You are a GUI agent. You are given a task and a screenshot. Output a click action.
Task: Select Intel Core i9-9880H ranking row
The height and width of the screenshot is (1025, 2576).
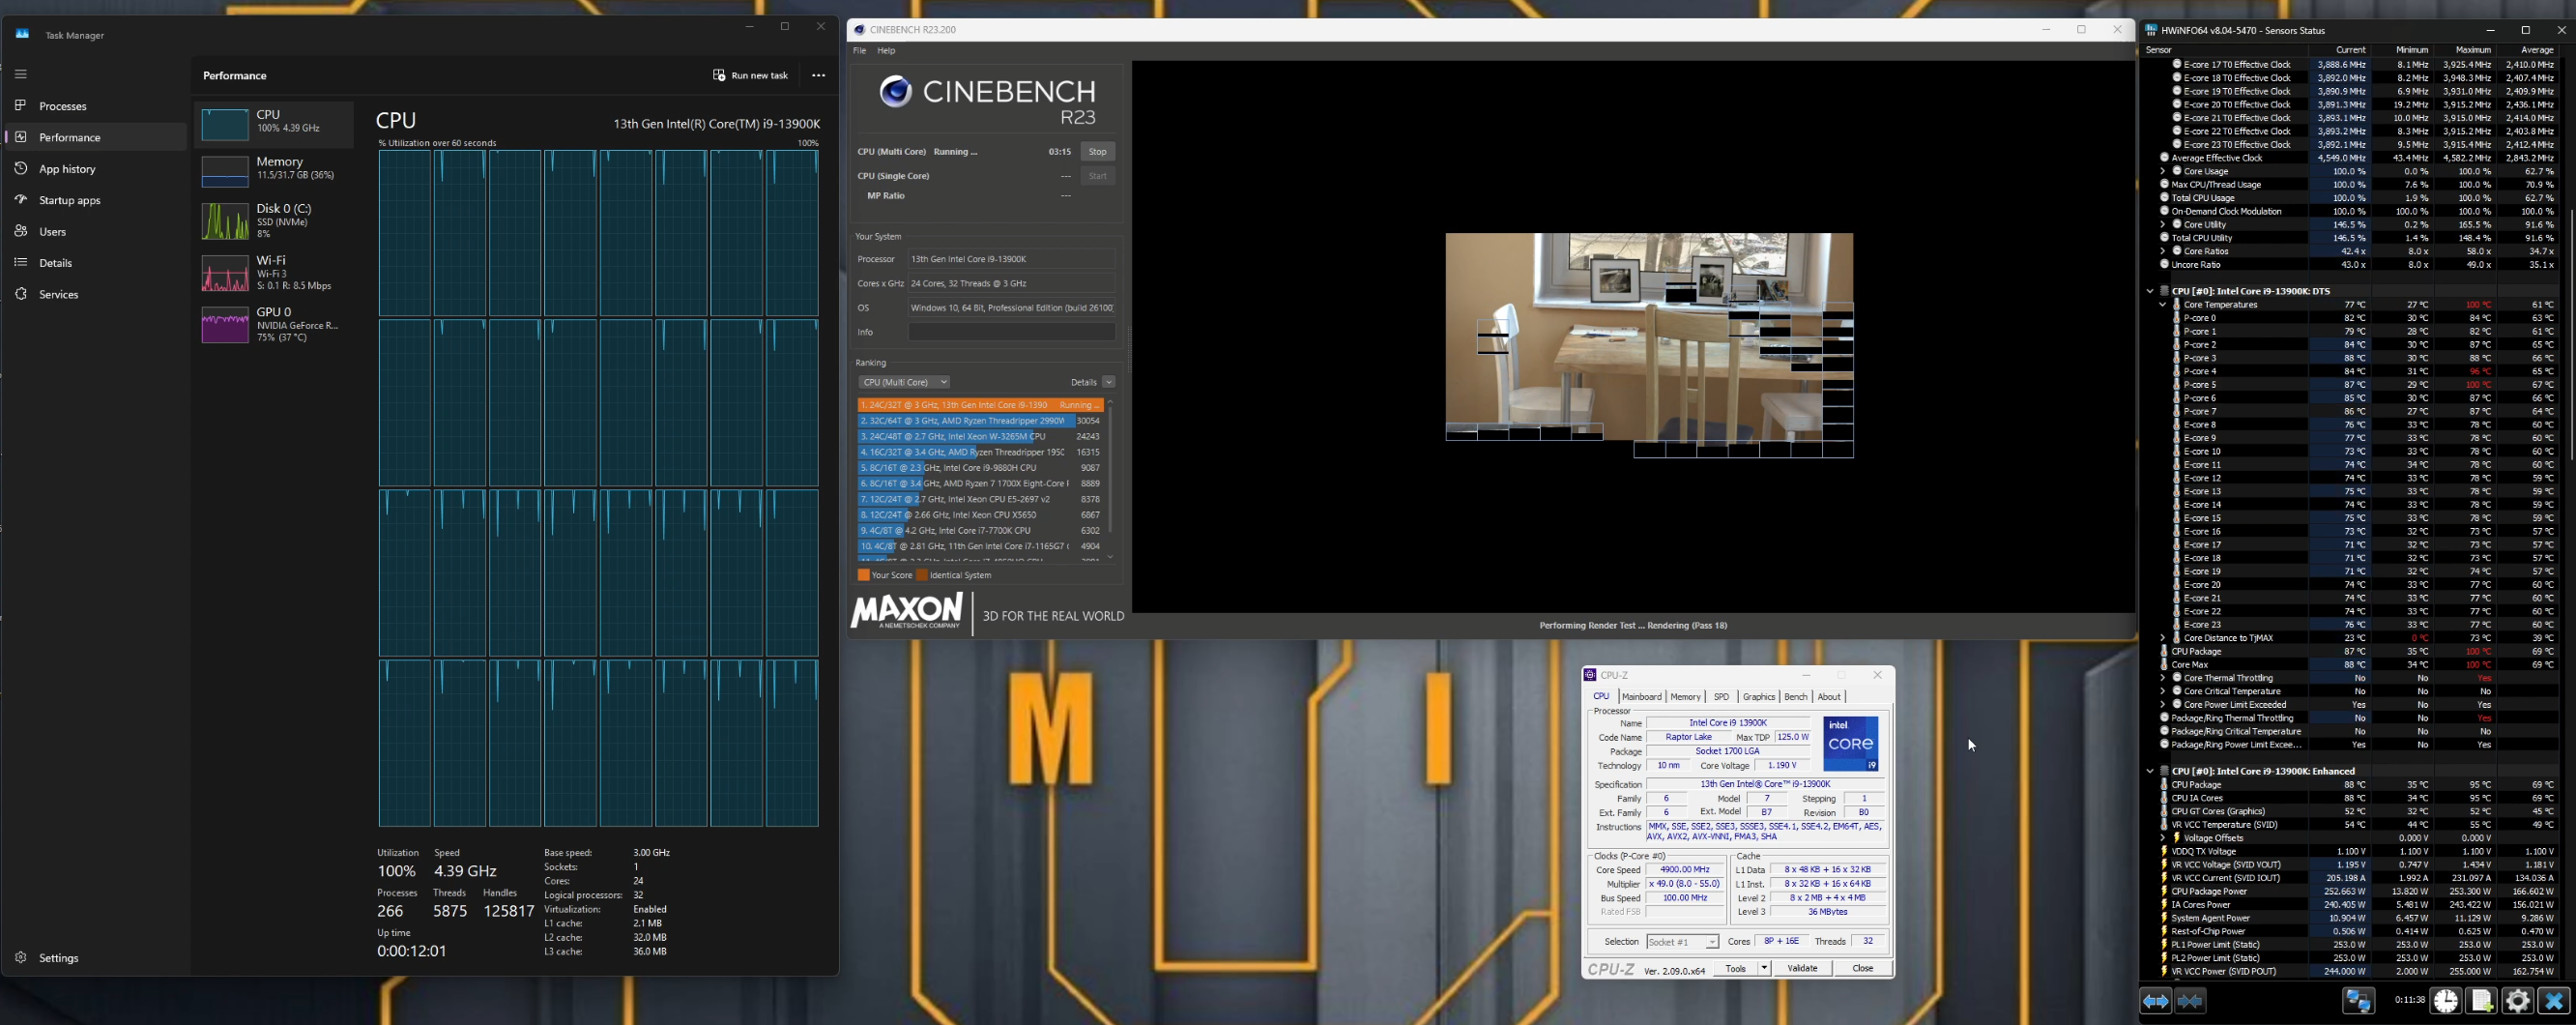coord(979,468)
